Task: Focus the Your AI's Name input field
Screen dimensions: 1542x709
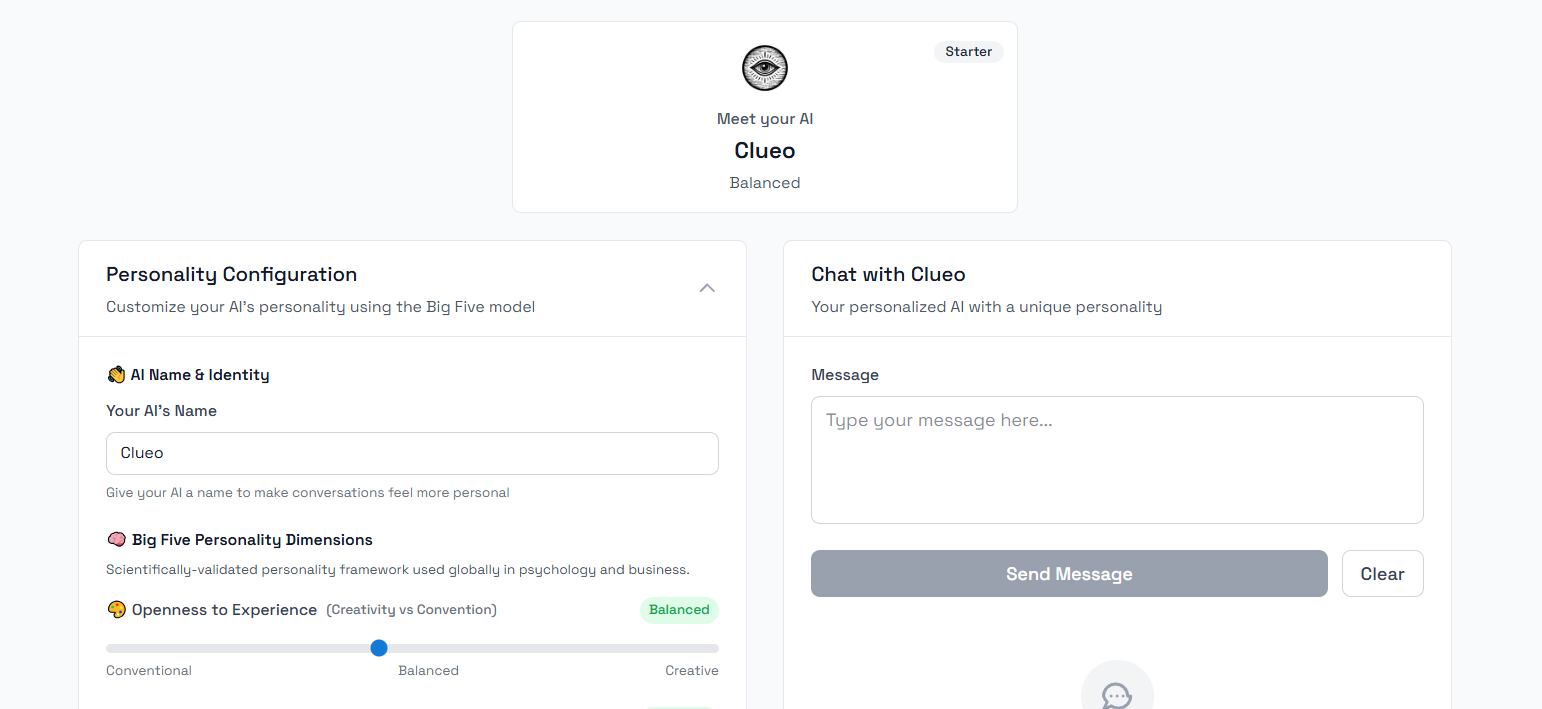Action: (412, 453)
